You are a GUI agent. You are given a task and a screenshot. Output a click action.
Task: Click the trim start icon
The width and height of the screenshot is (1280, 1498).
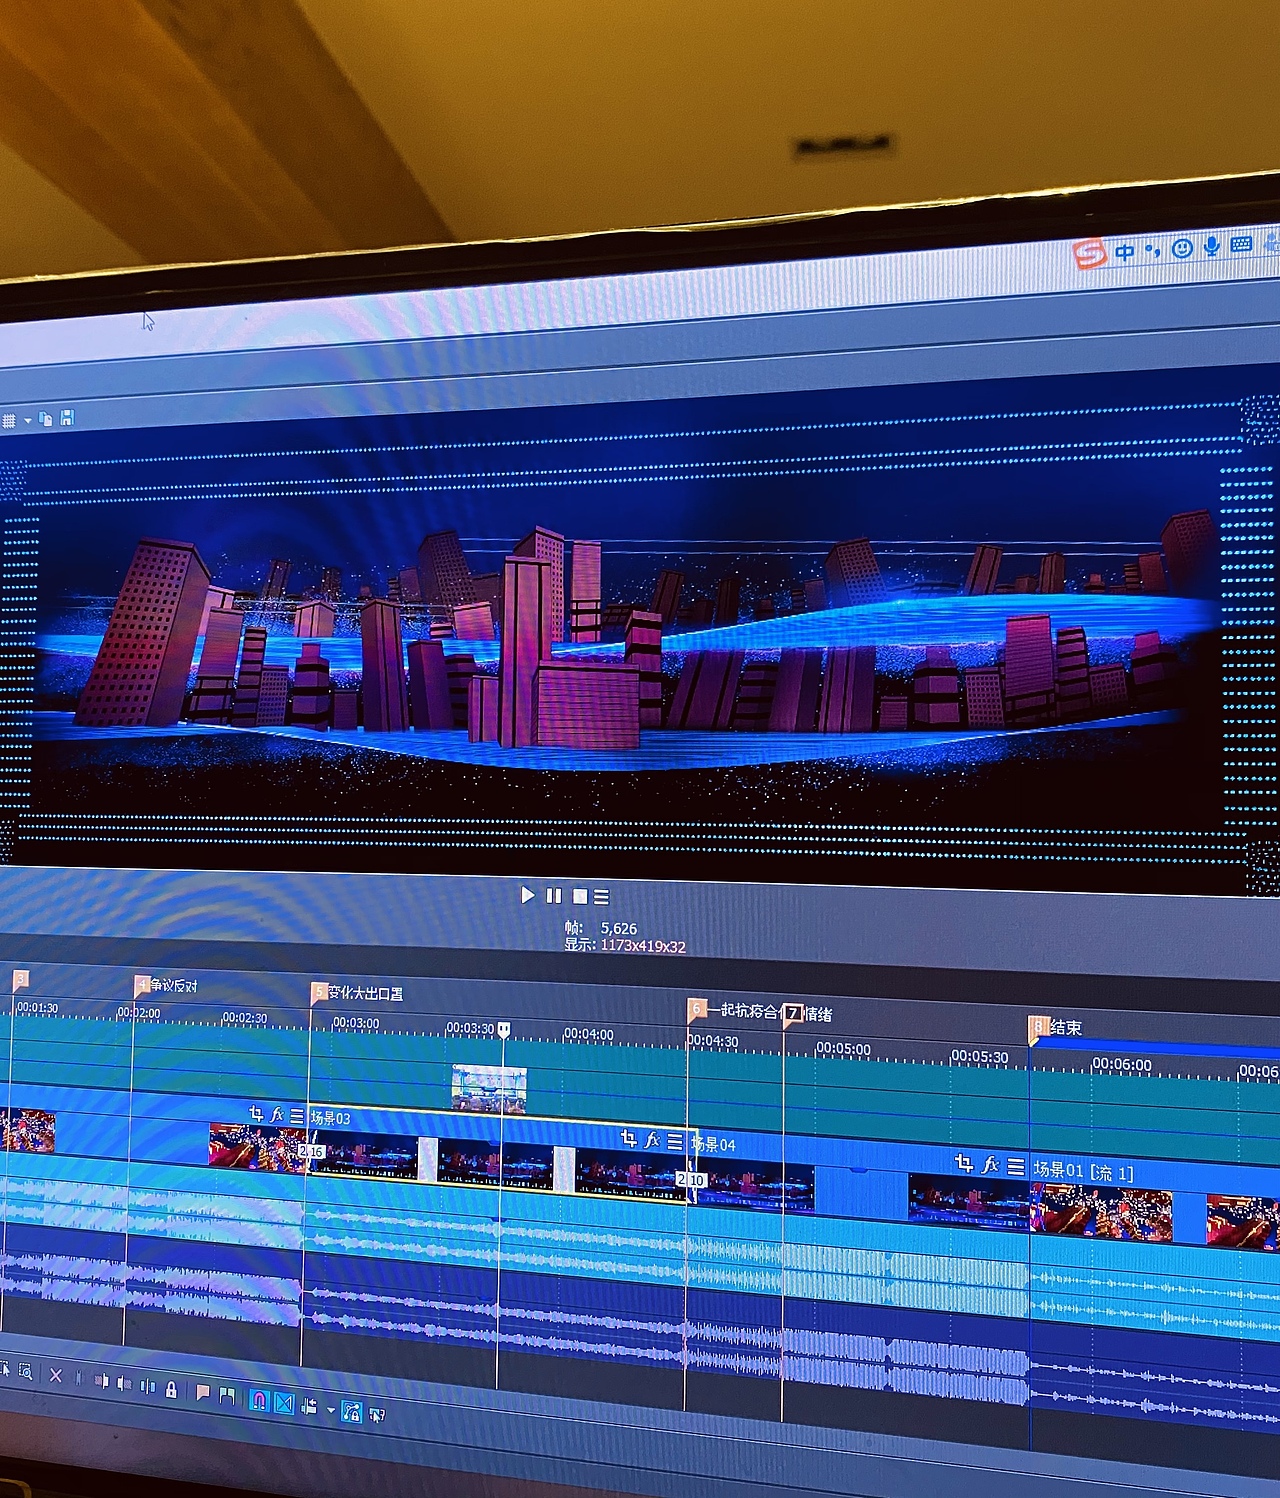102,1380
